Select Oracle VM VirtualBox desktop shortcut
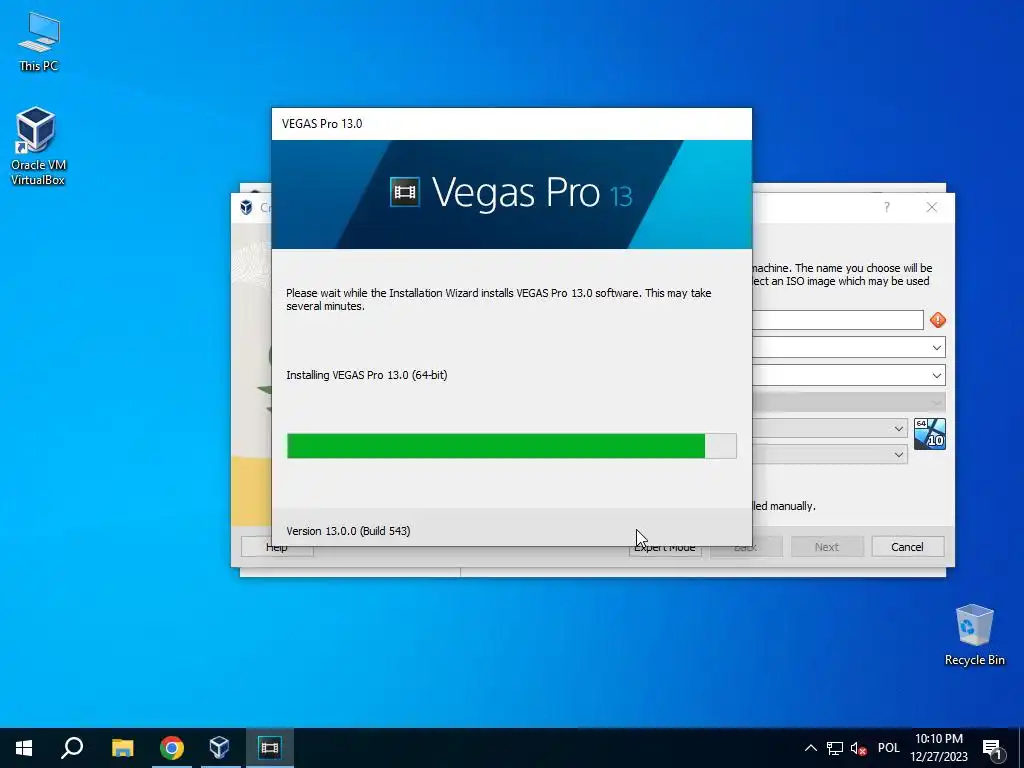1024x768 pixels. pyautogui.click(x=37, y=146)
